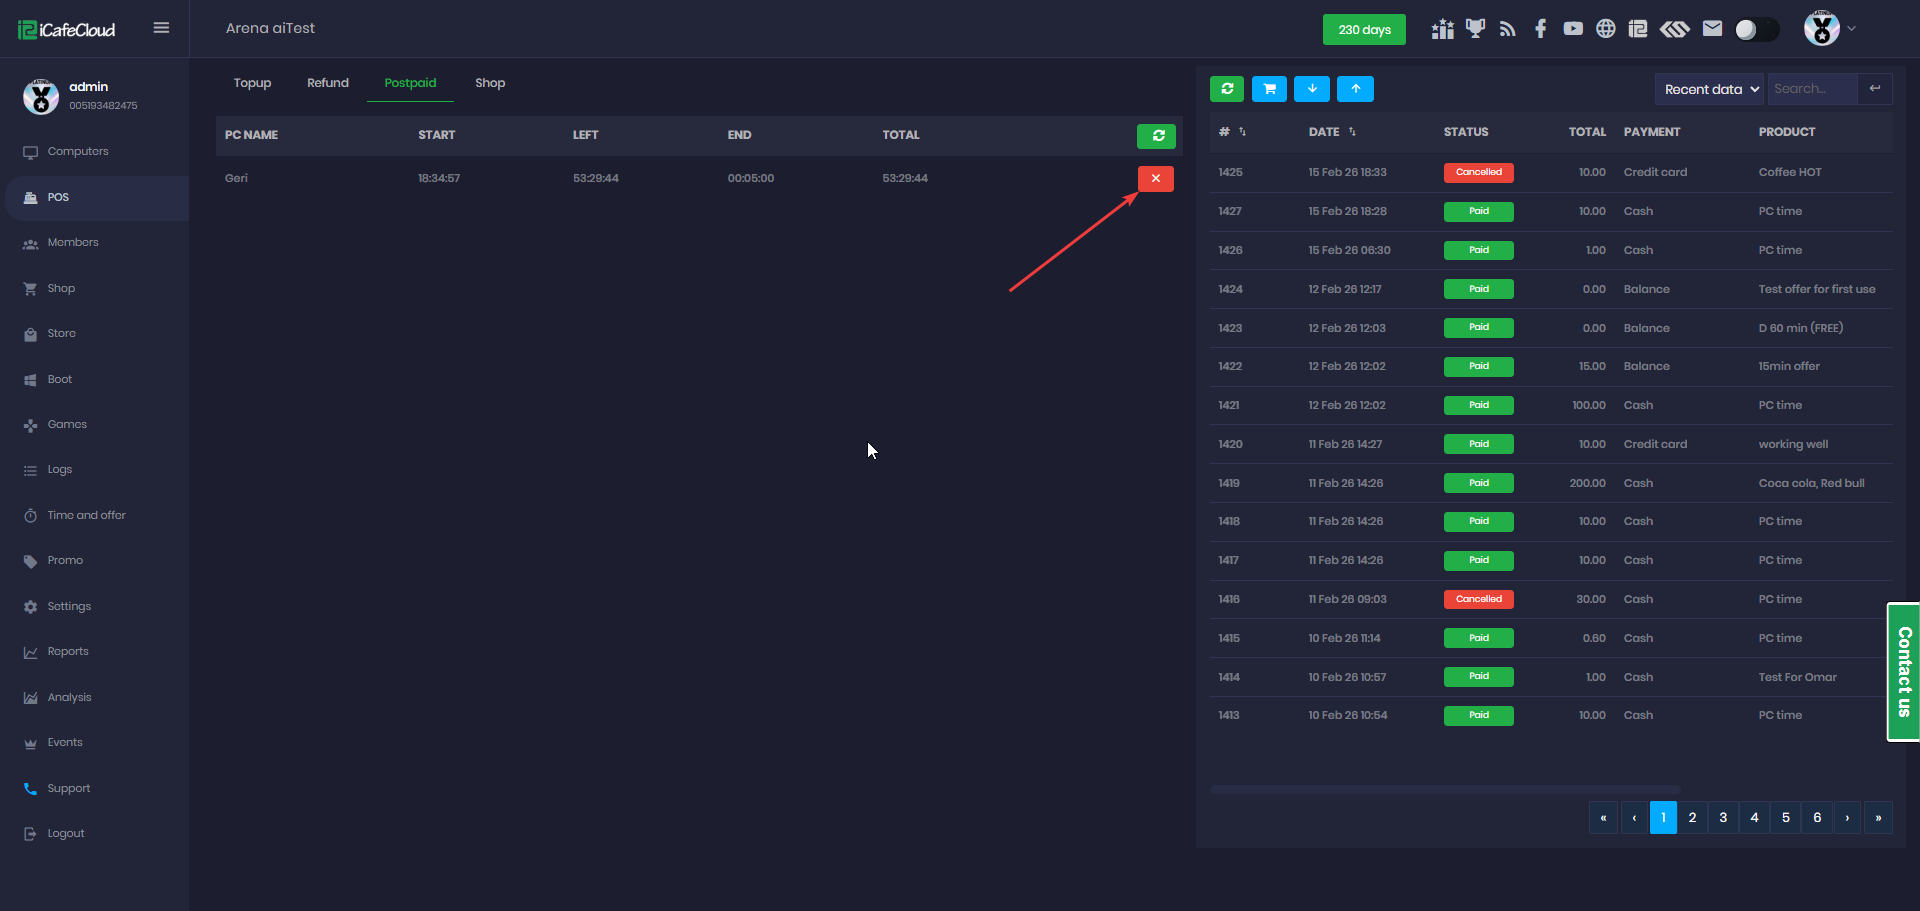Open the Recent data dropdown
The height and width of the screenshot is (911, 1920).
[x=1709, y=89]
